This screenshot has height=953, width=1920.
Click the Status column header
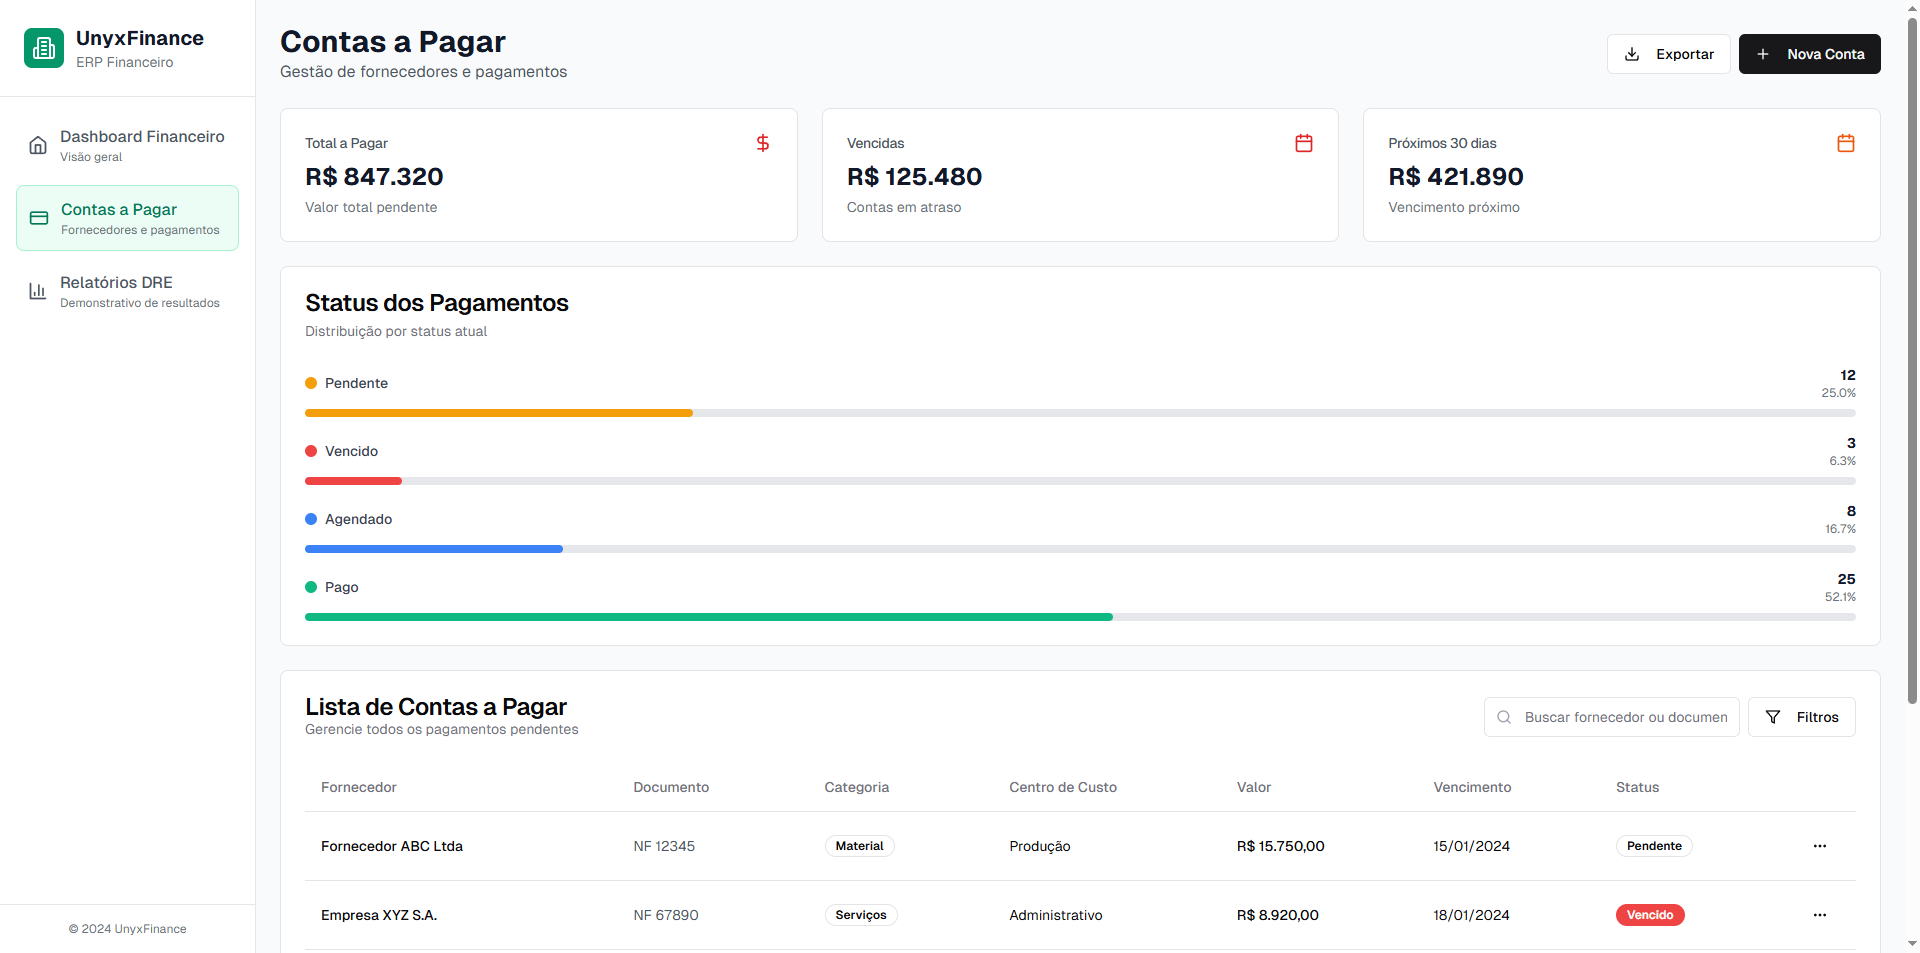point(1637,787)
